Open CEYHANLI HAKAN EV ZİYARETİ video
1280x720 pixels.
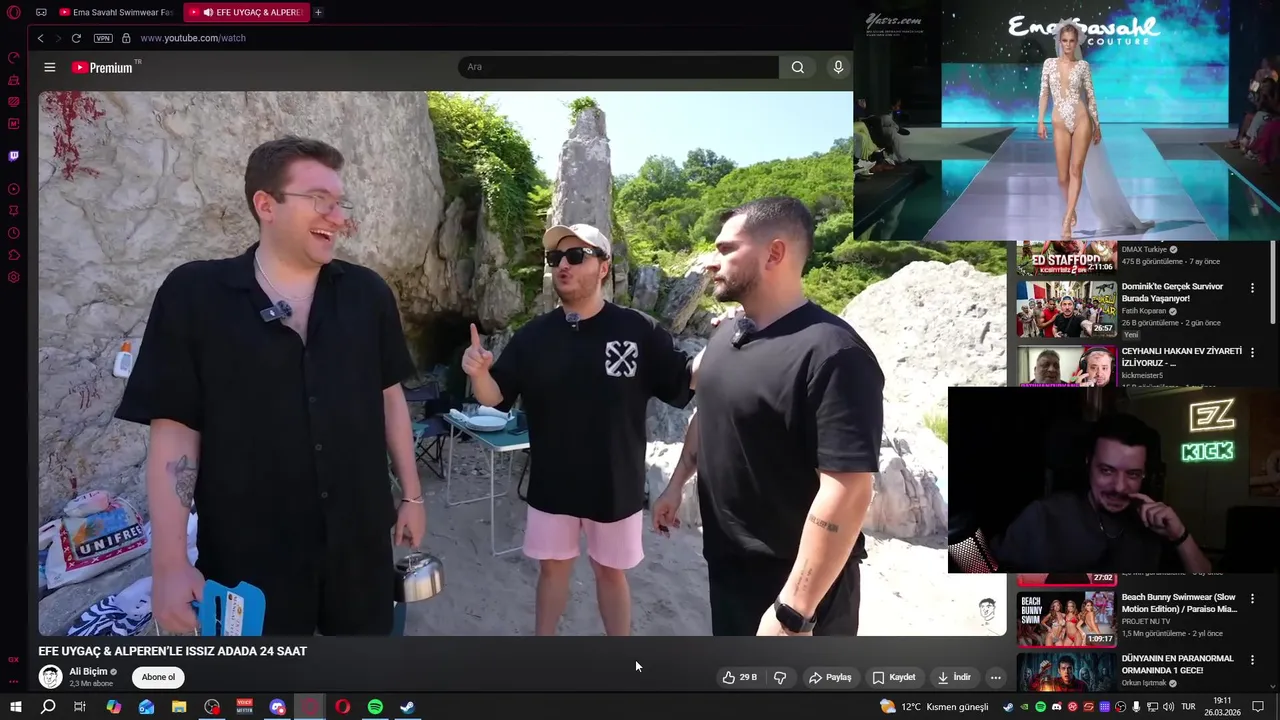click(1181, 357)
